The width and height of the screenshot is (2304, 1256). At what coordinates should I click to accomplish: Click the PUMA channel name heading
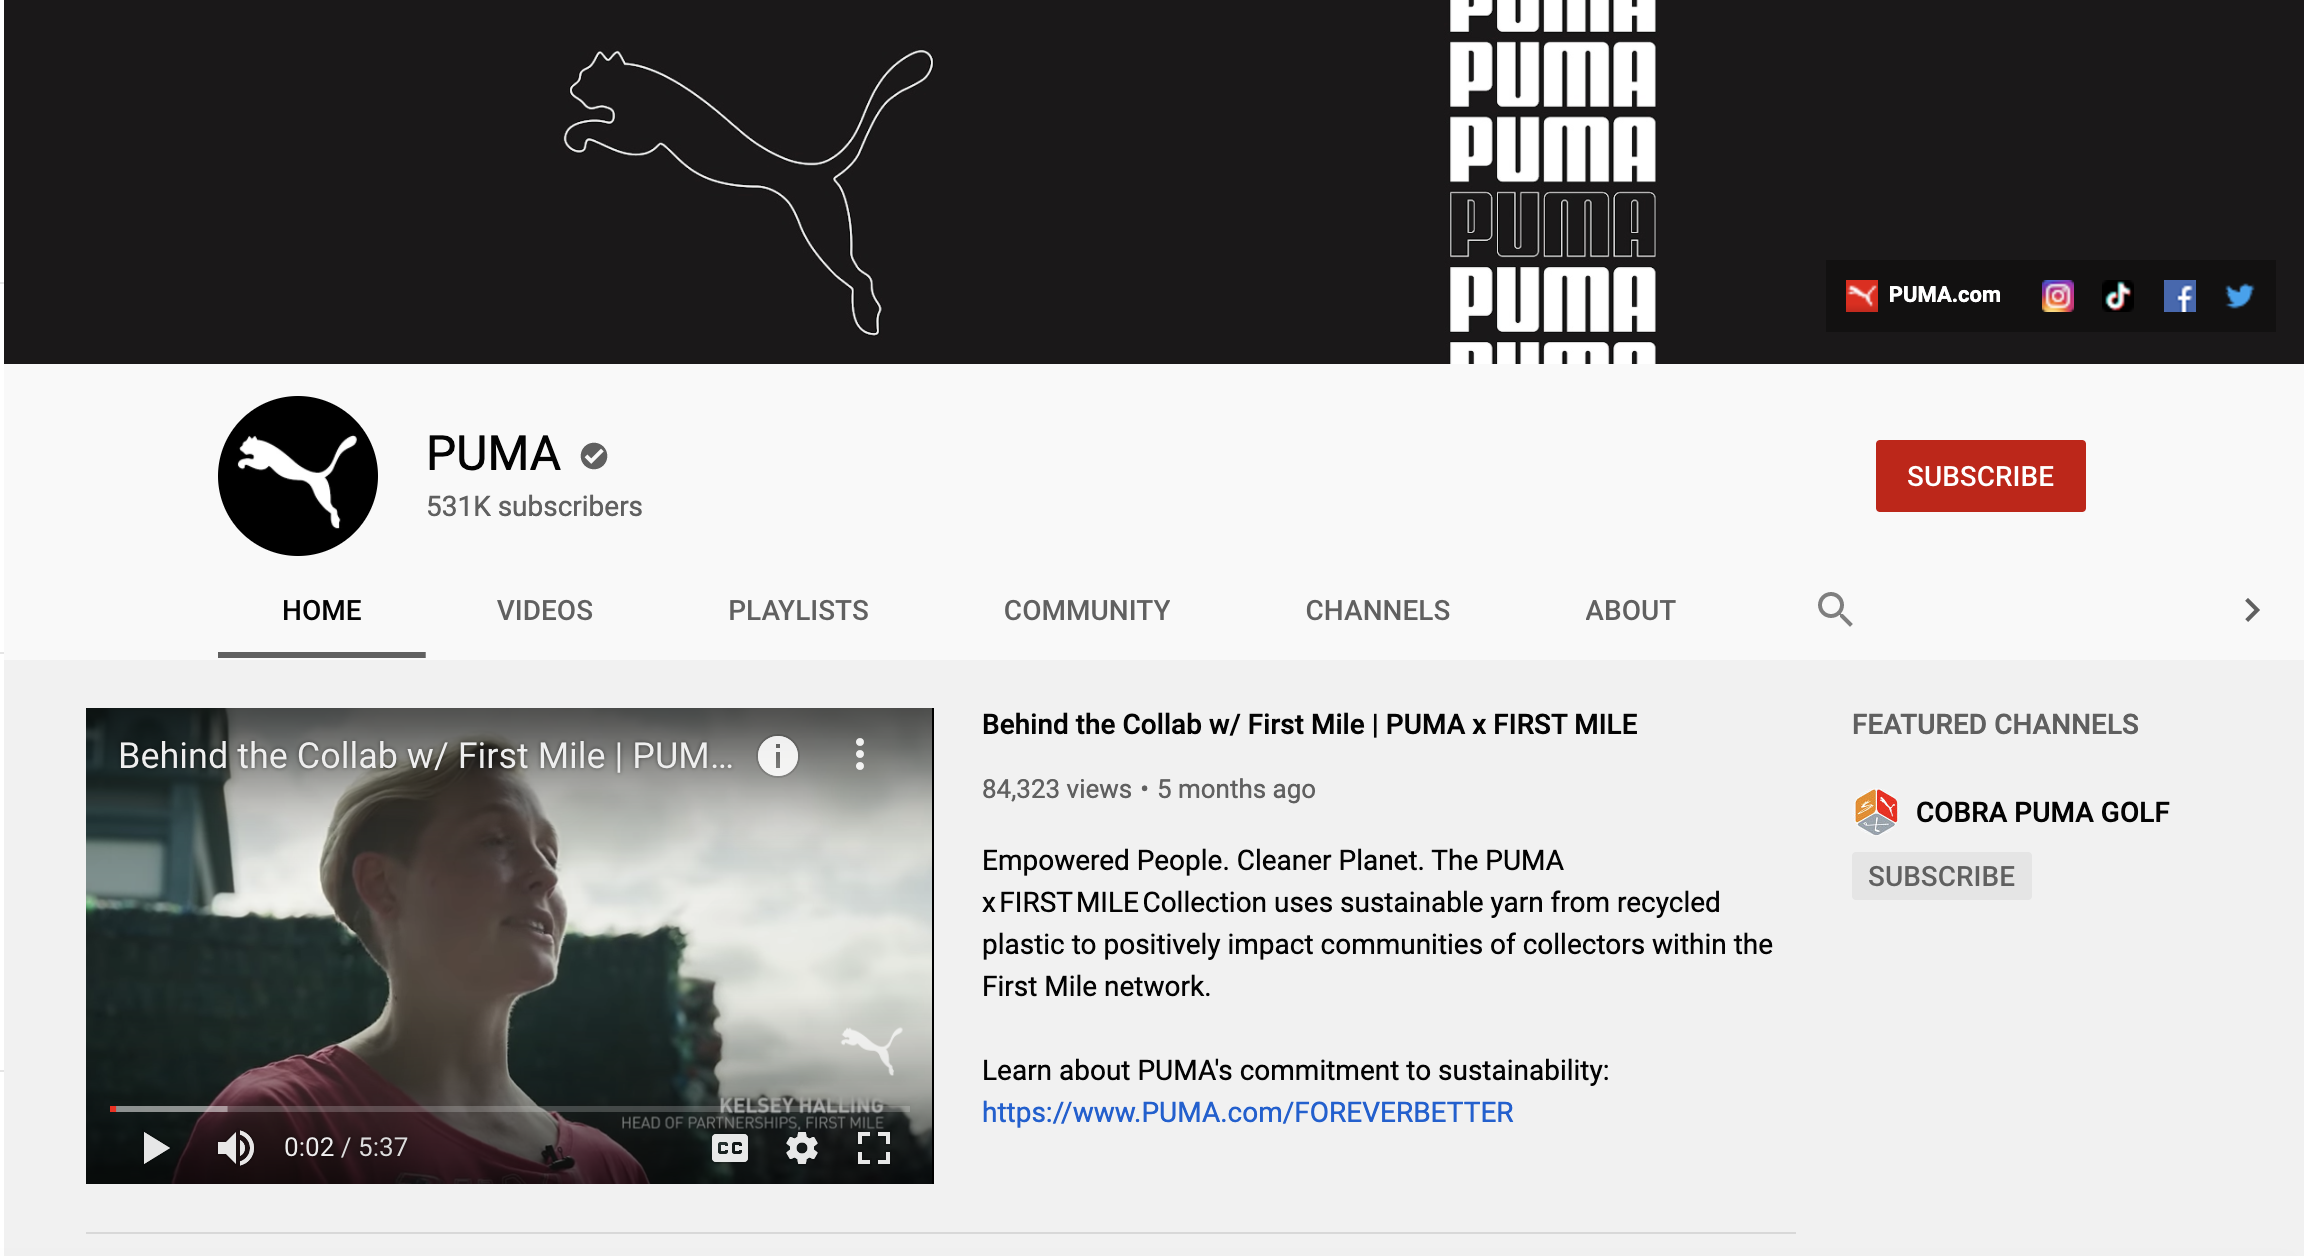point(493,454)
